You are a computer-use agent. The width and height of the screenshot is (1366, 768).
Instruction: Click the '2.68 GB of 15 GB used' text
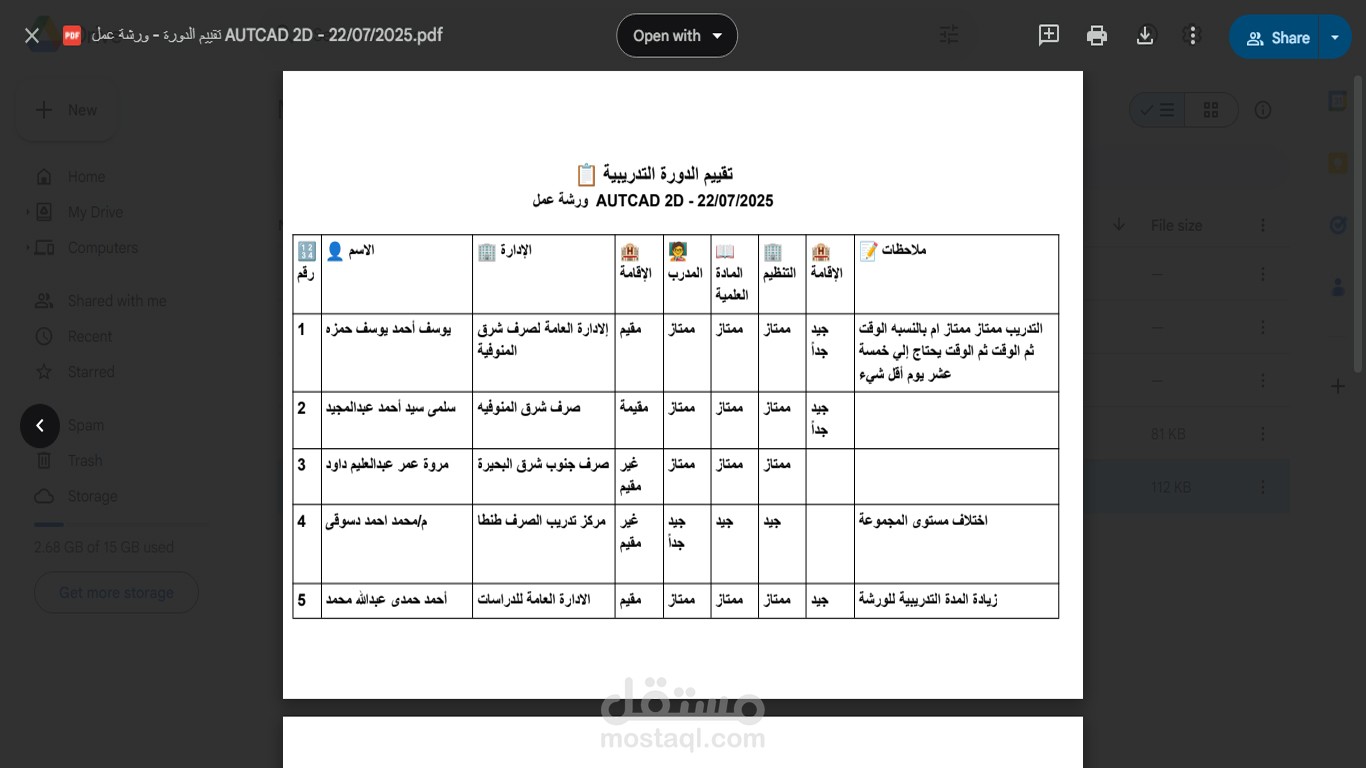pos(104,548)
